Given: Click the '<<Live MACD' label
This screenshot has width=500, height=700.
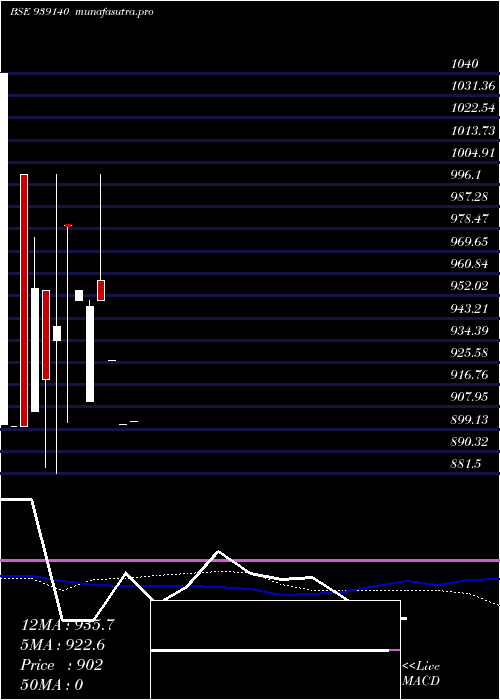Looking at the screenshot, I should (421, 673).
